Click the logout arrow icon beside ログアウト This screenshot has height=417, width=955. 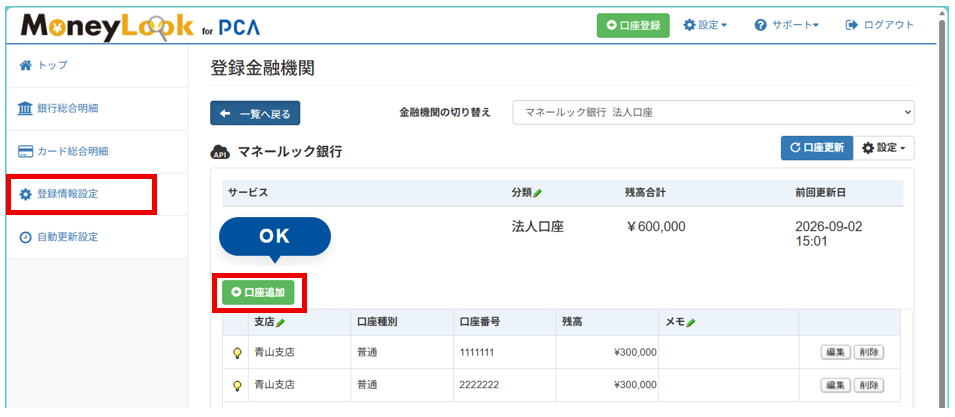pyautogui.click(x=851, y=25)
